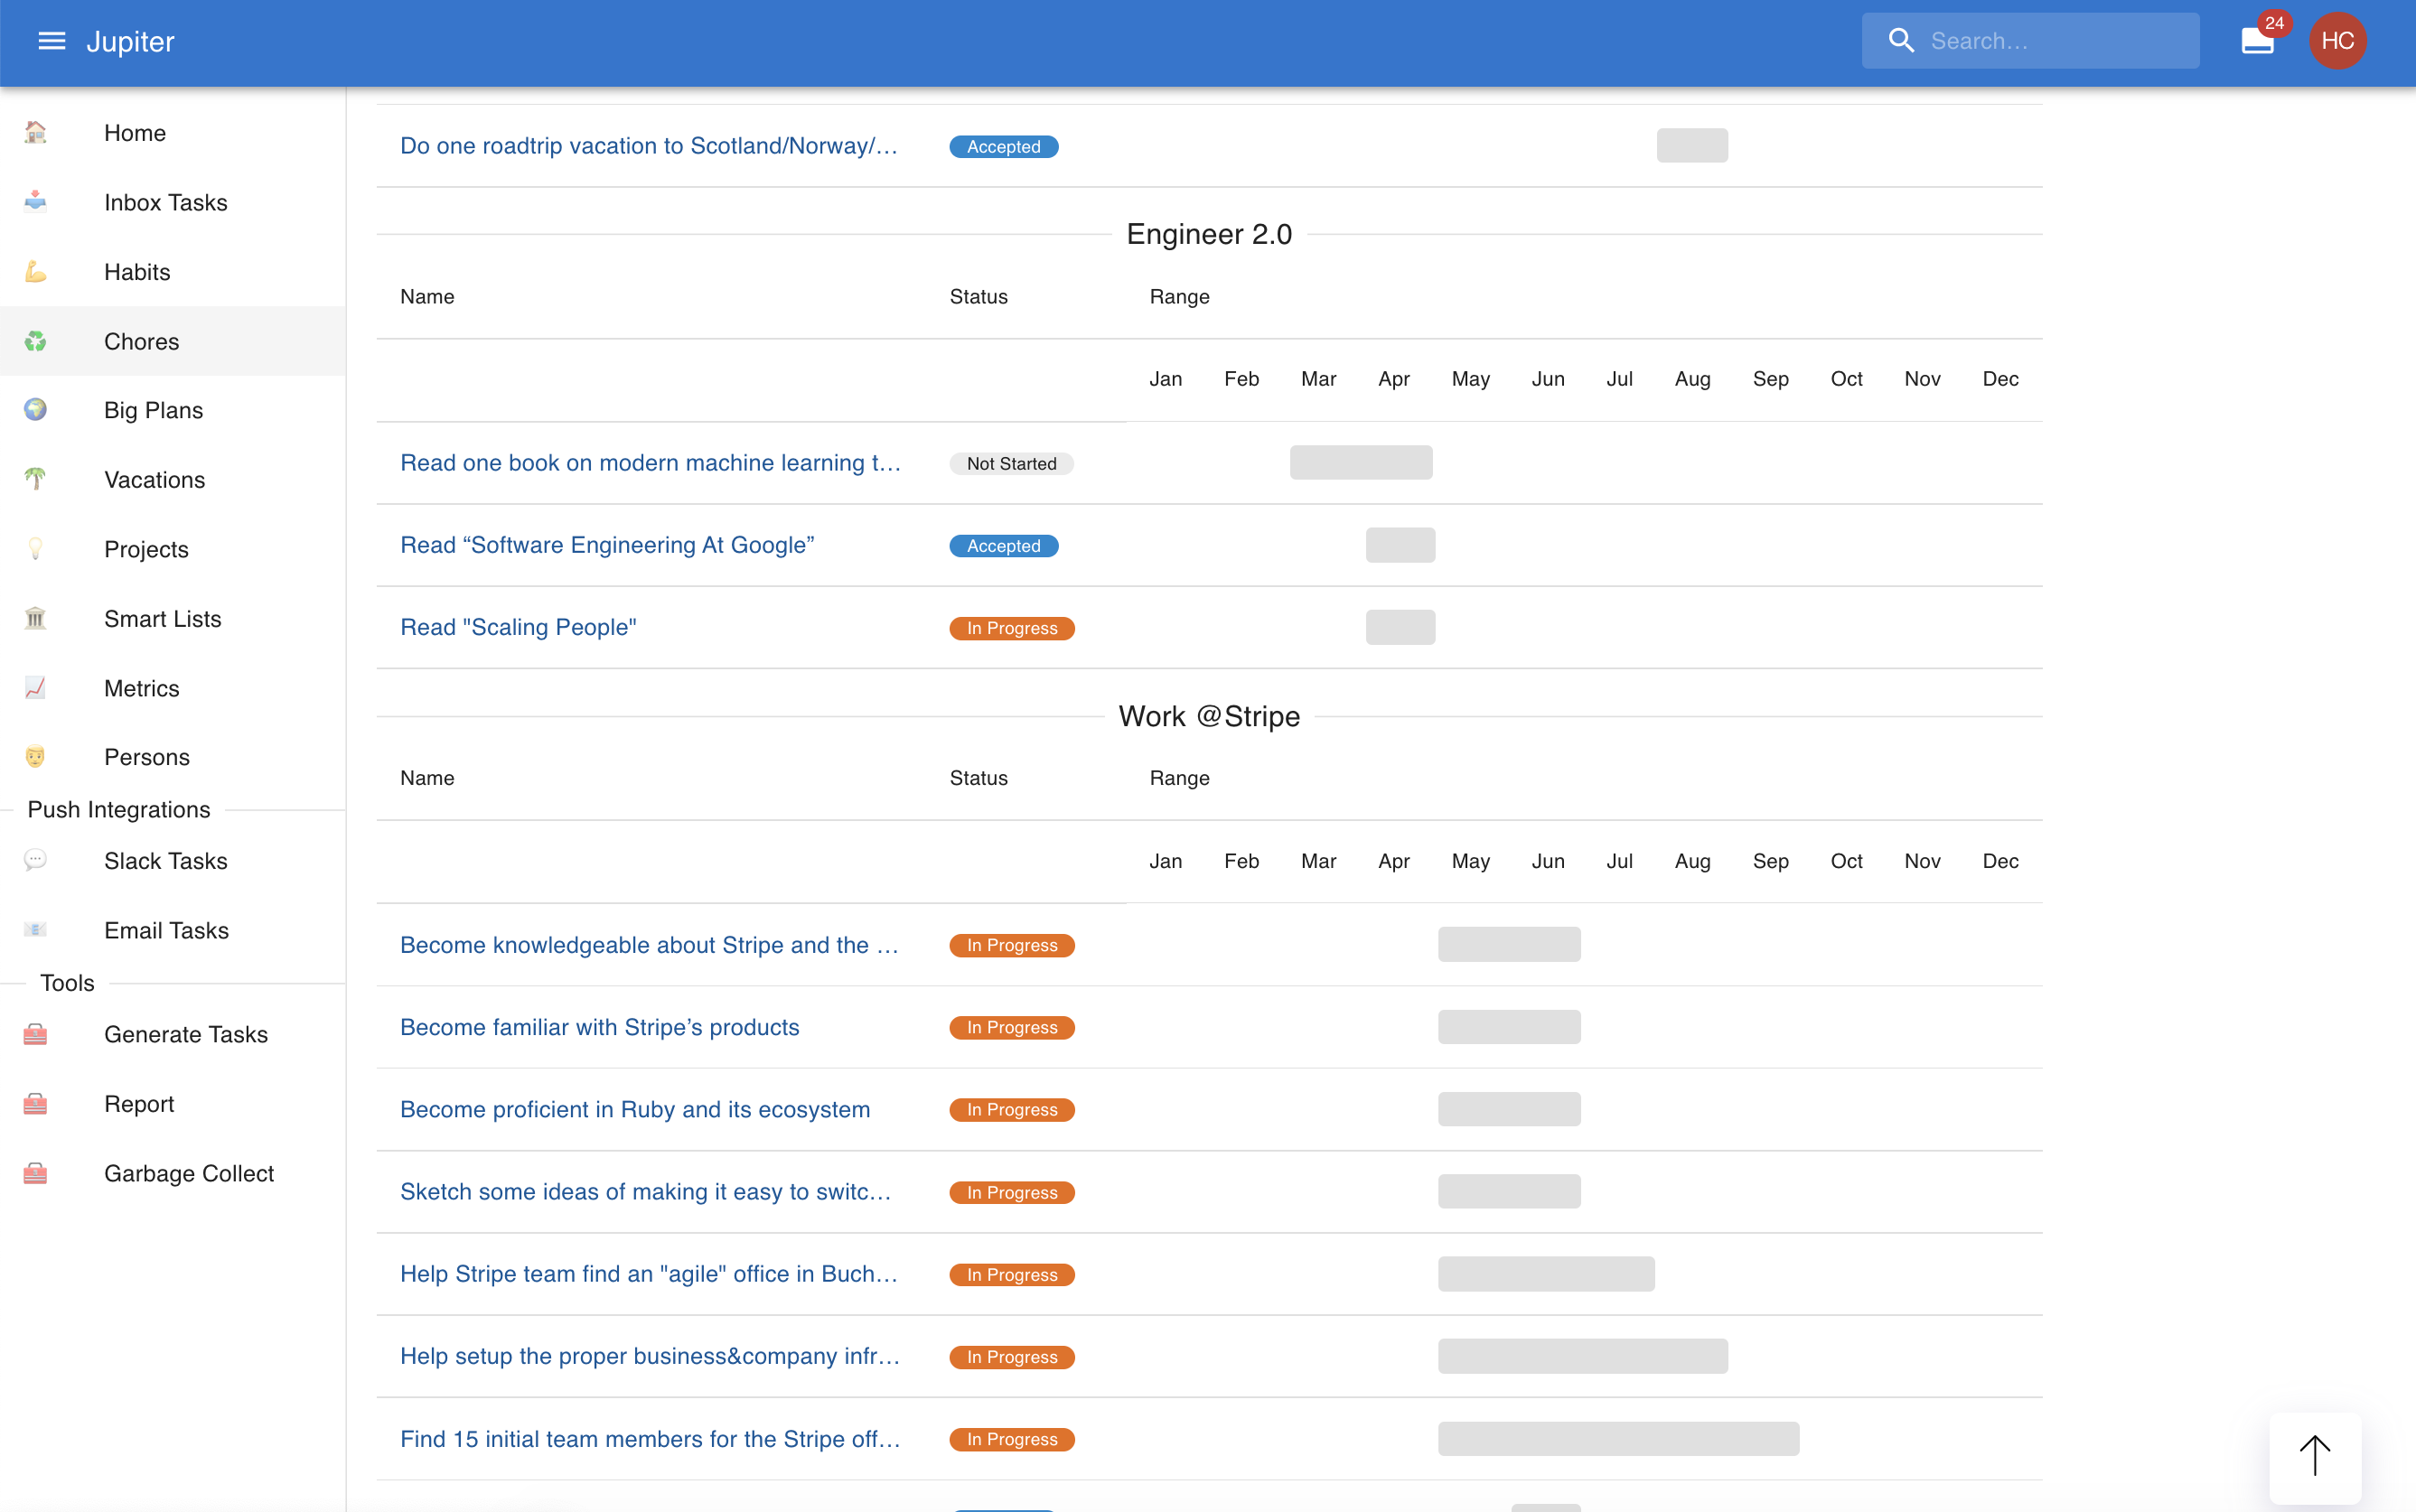Click the Vacations palm tree icon

(x=35, y=479)
